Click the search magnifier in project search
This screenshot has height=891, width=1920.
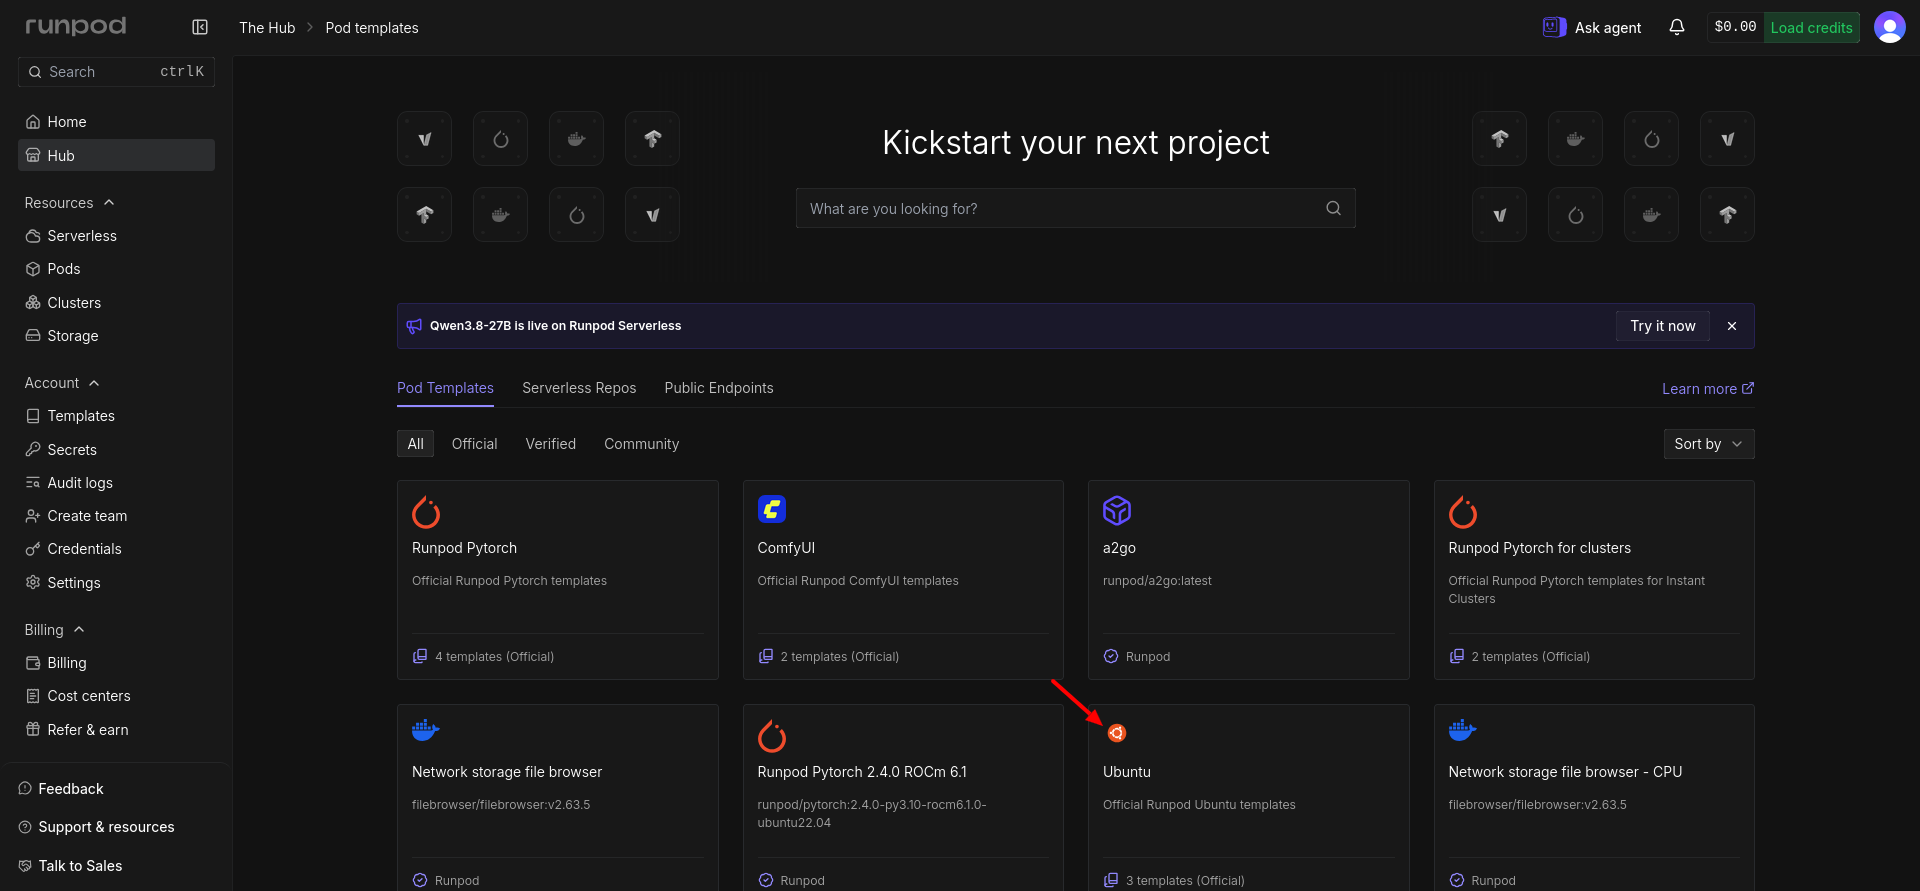[x=1333, y=208]
